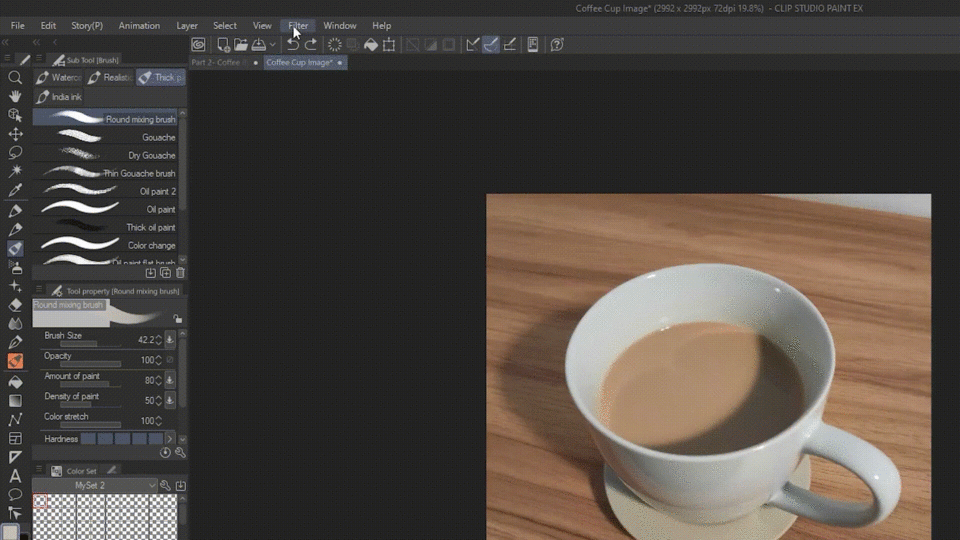Select the Fill bucket tool
Screen dimensions: 960x540
(x=15, y=381)
